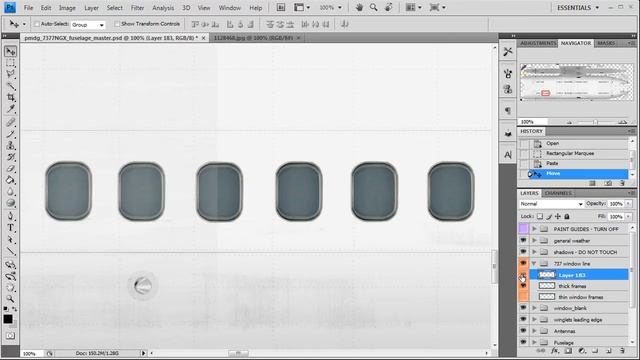The image size is (640, 360).
Task: Adjust the Navigator zoom slider
Action: coord(595,122)
